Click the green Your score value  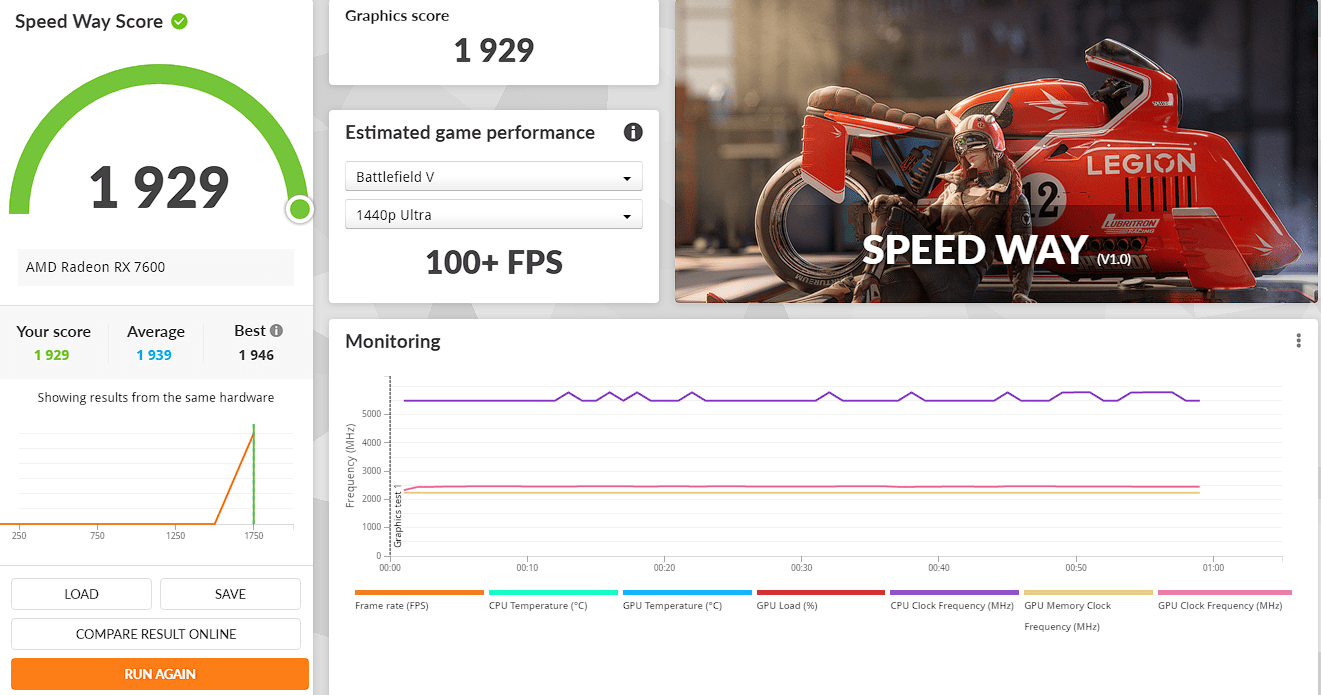pos(52,355)
